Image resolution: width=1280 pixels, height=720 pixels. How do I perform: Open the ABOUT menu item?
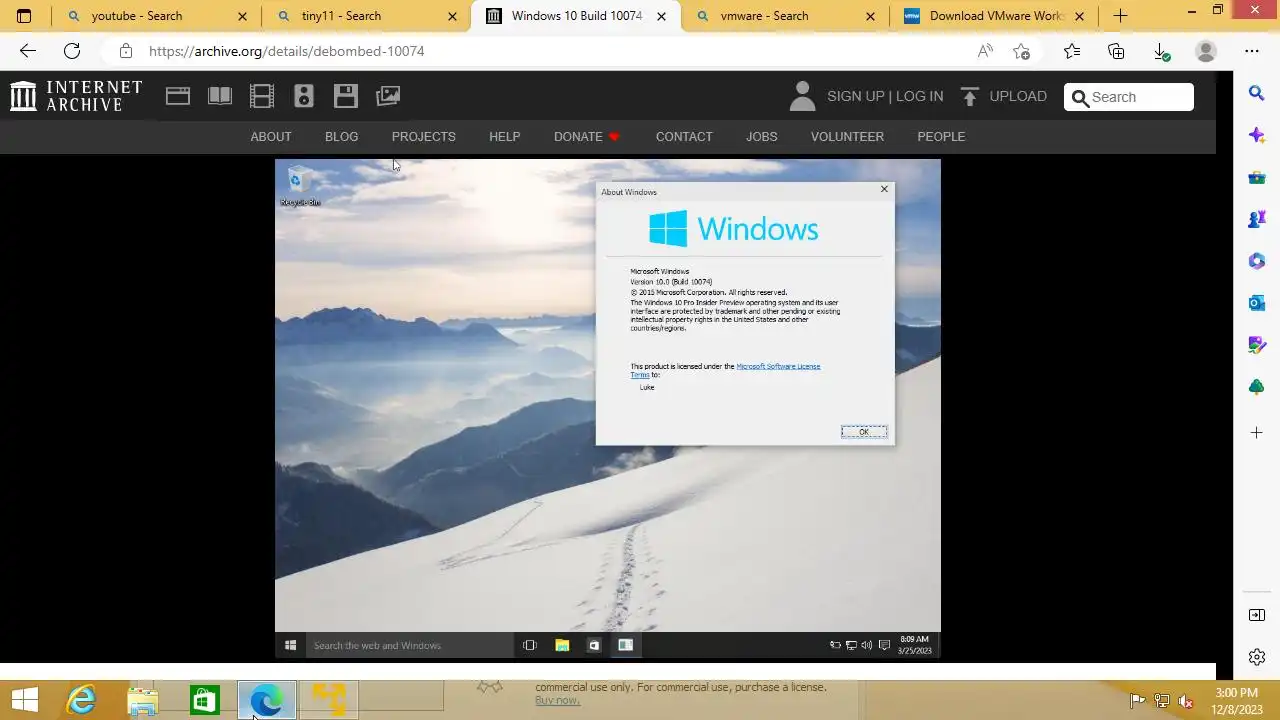[271, 137]
